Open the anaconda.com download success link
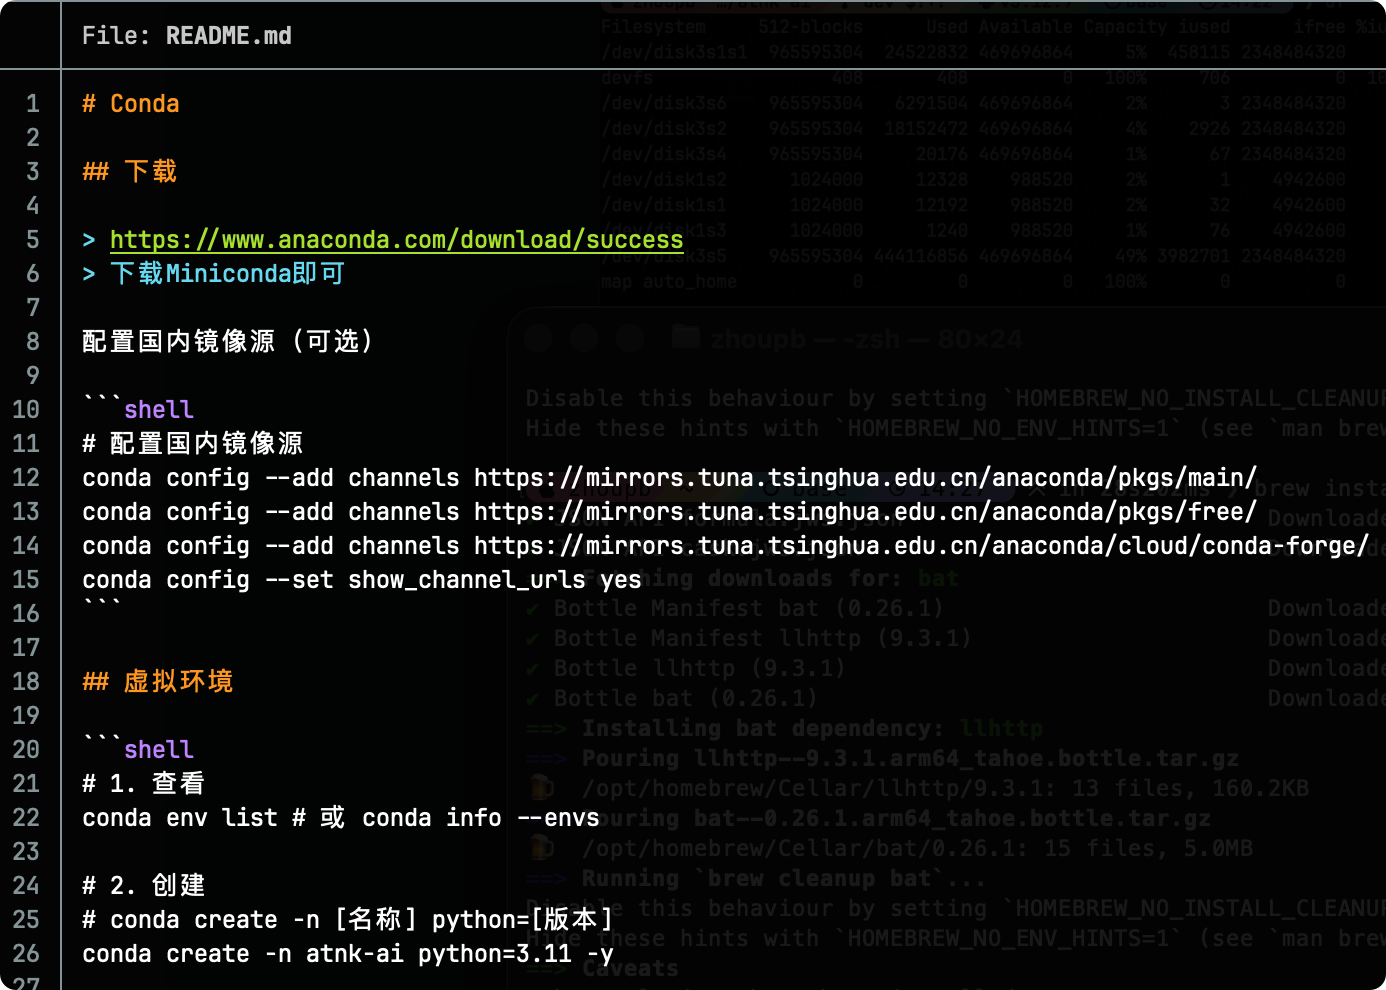The image size is (1386, 990). pos(396,240)
